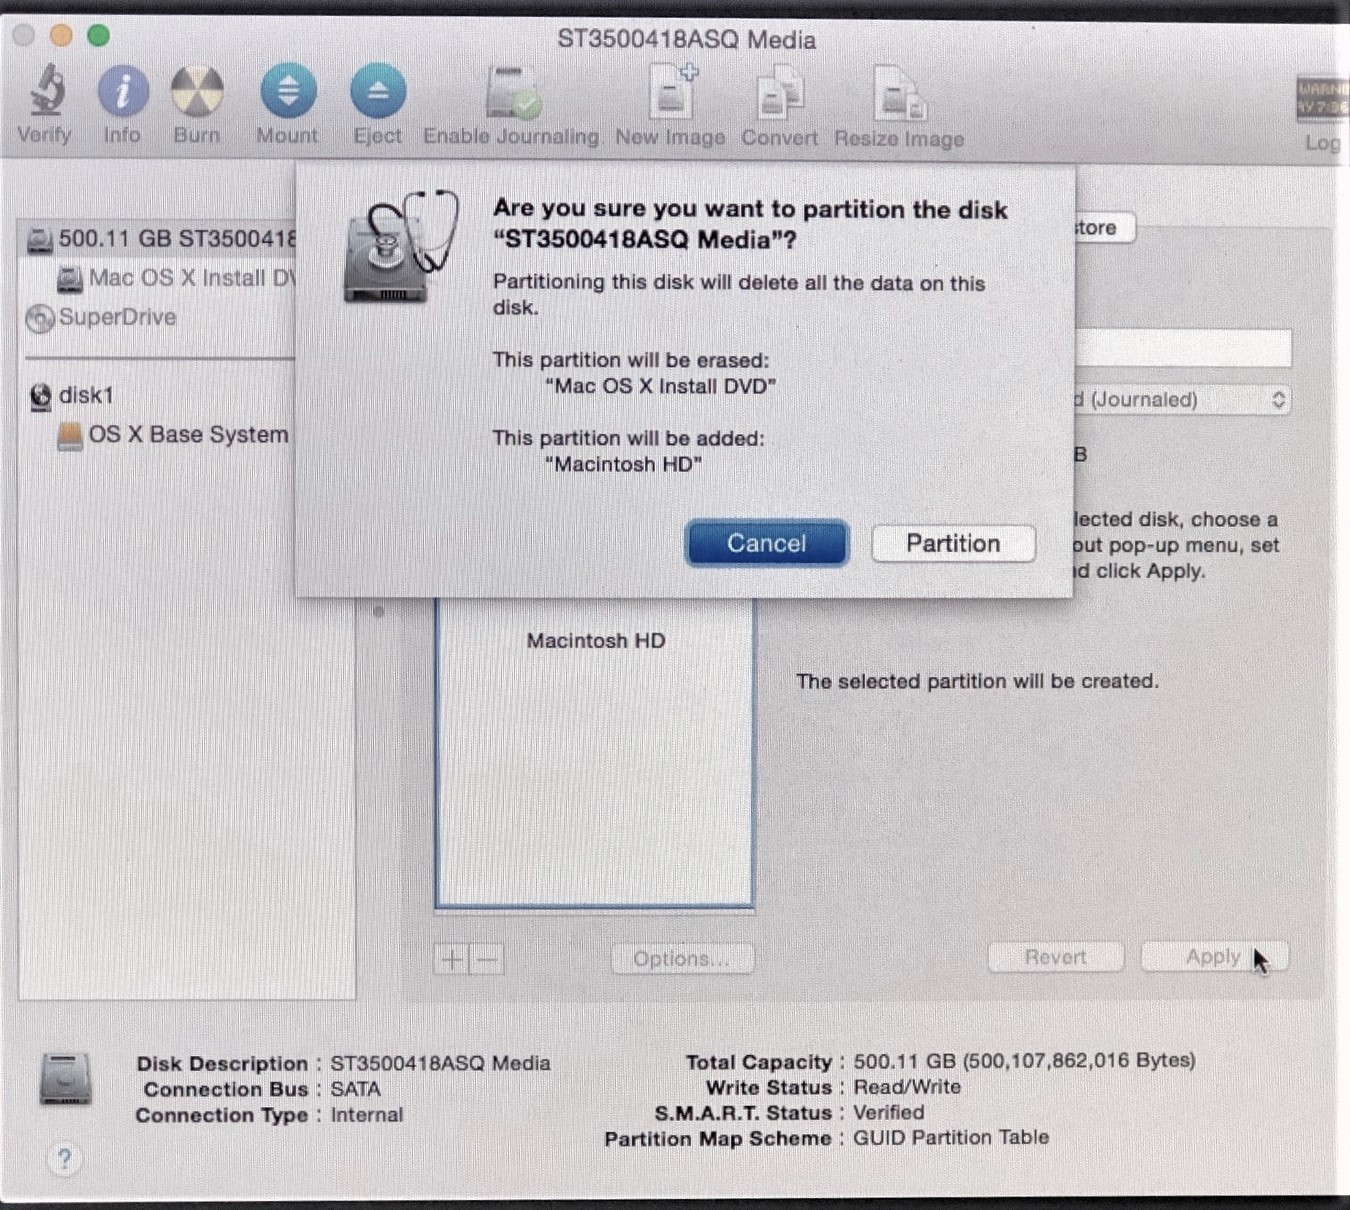Add a partition with the plus button
The image size is (1350, 1210).
pos(452,959)
